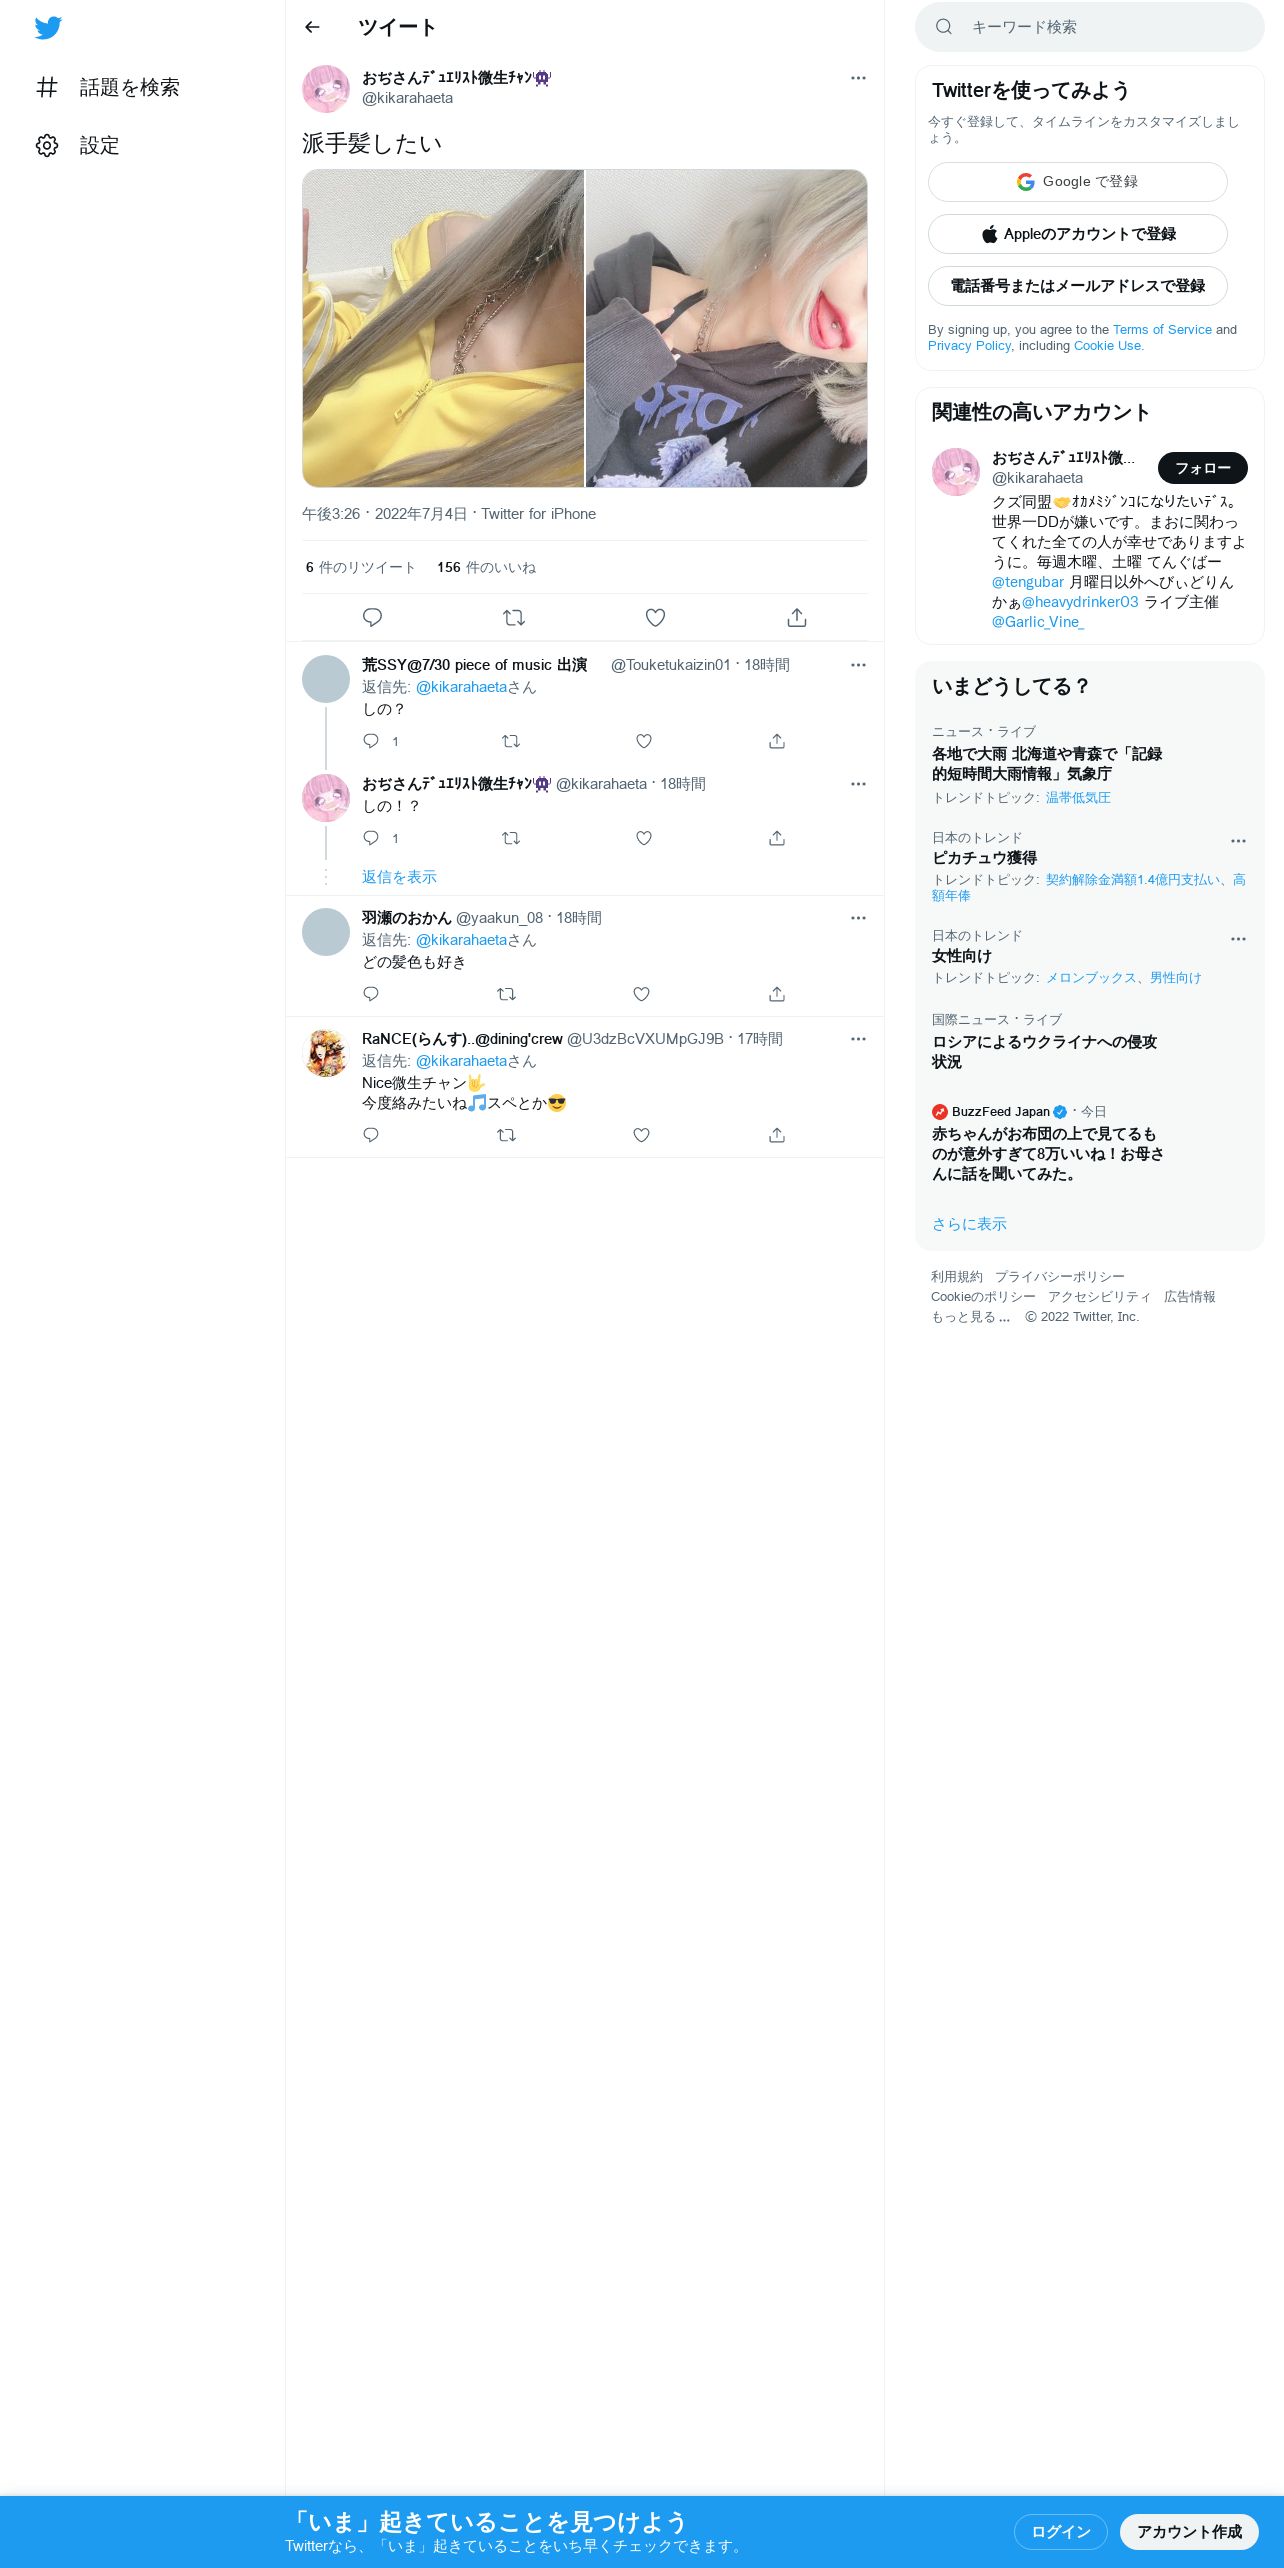
Task: Share the main tweet via share icon
Action: click(x=797, y=617)
